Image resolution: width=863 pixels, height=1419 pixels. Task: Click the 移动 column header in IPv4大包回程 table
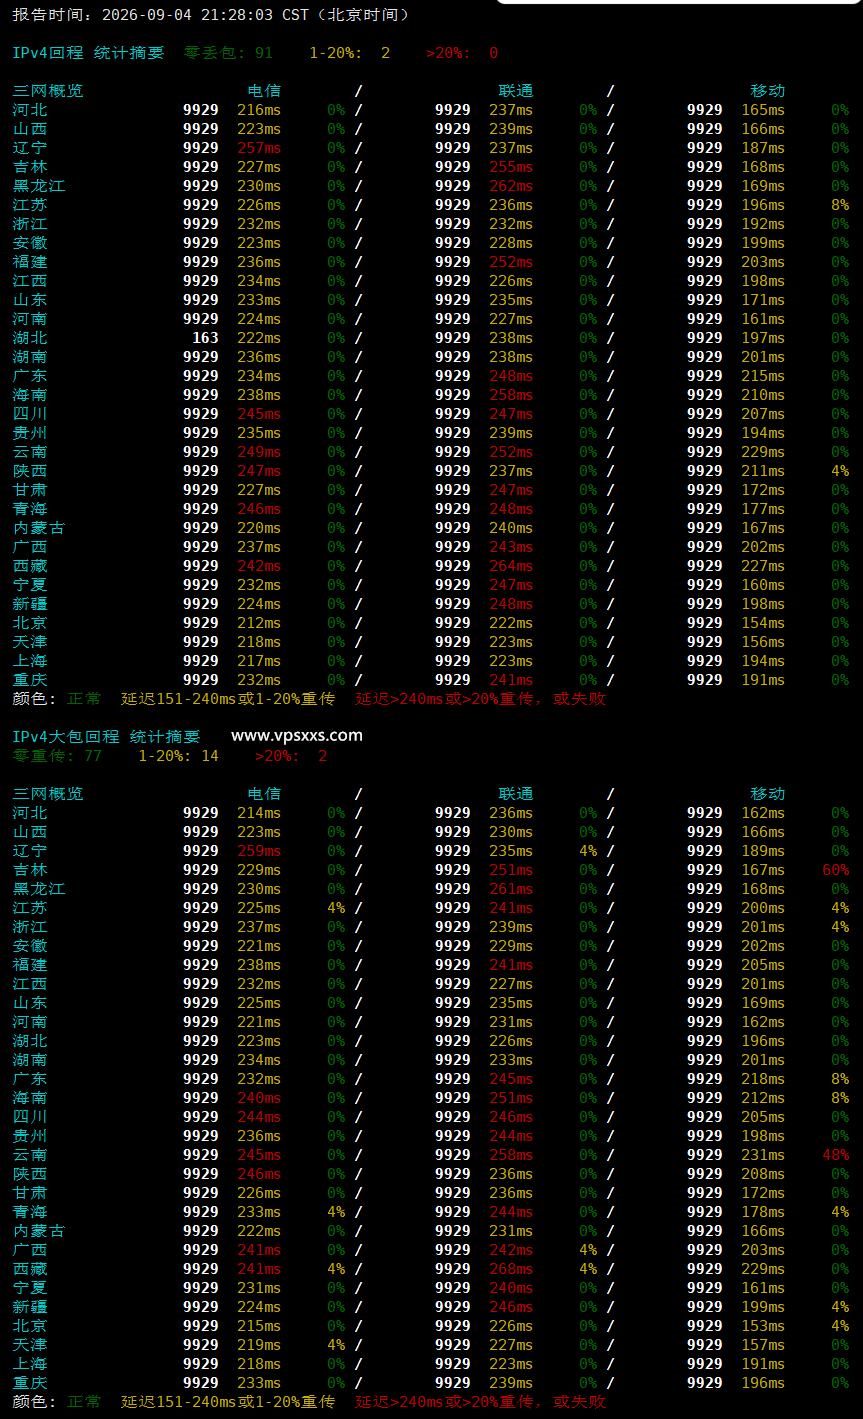[768, 794]
